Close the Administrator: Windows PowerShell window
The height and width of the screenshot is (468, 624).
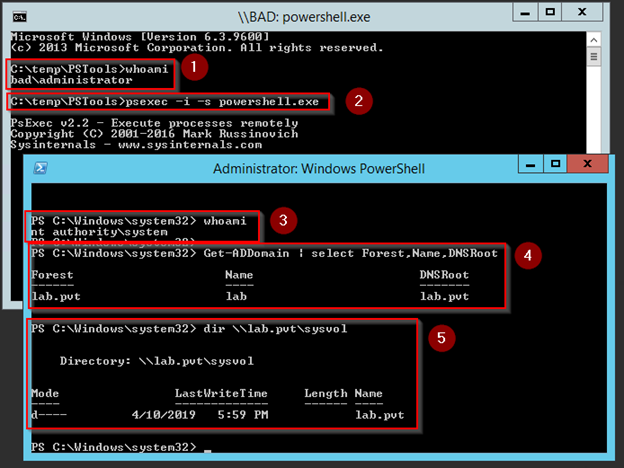587,164
